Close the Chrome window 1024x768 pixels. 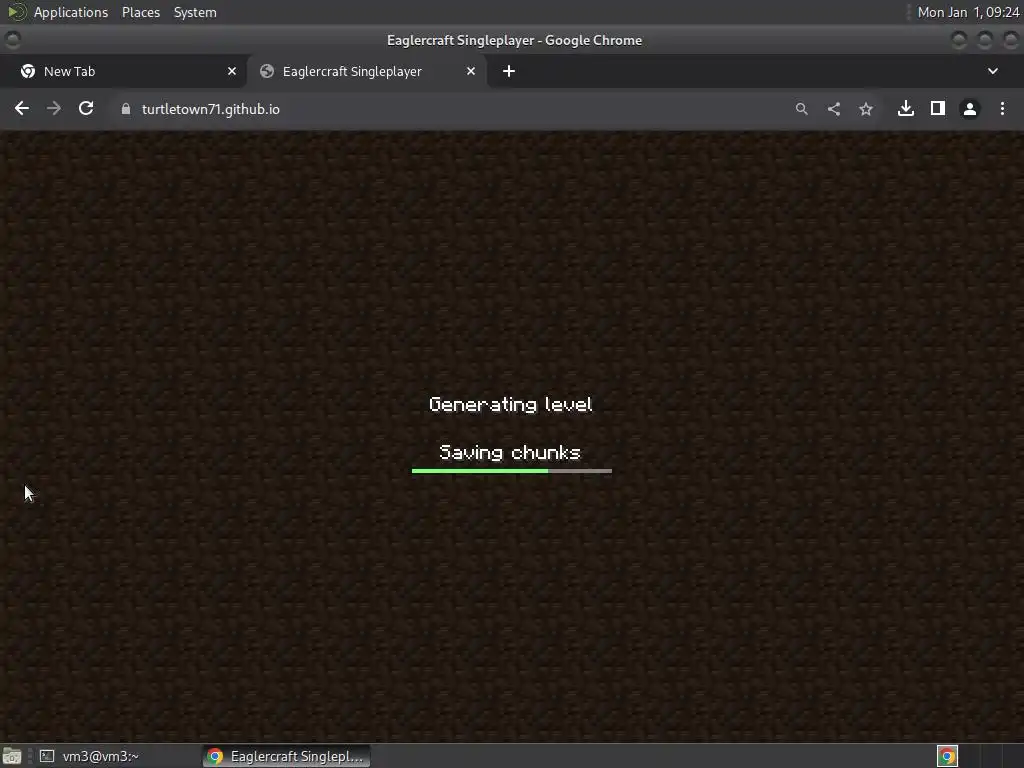pyautogui.click(x=1011, y=40)
